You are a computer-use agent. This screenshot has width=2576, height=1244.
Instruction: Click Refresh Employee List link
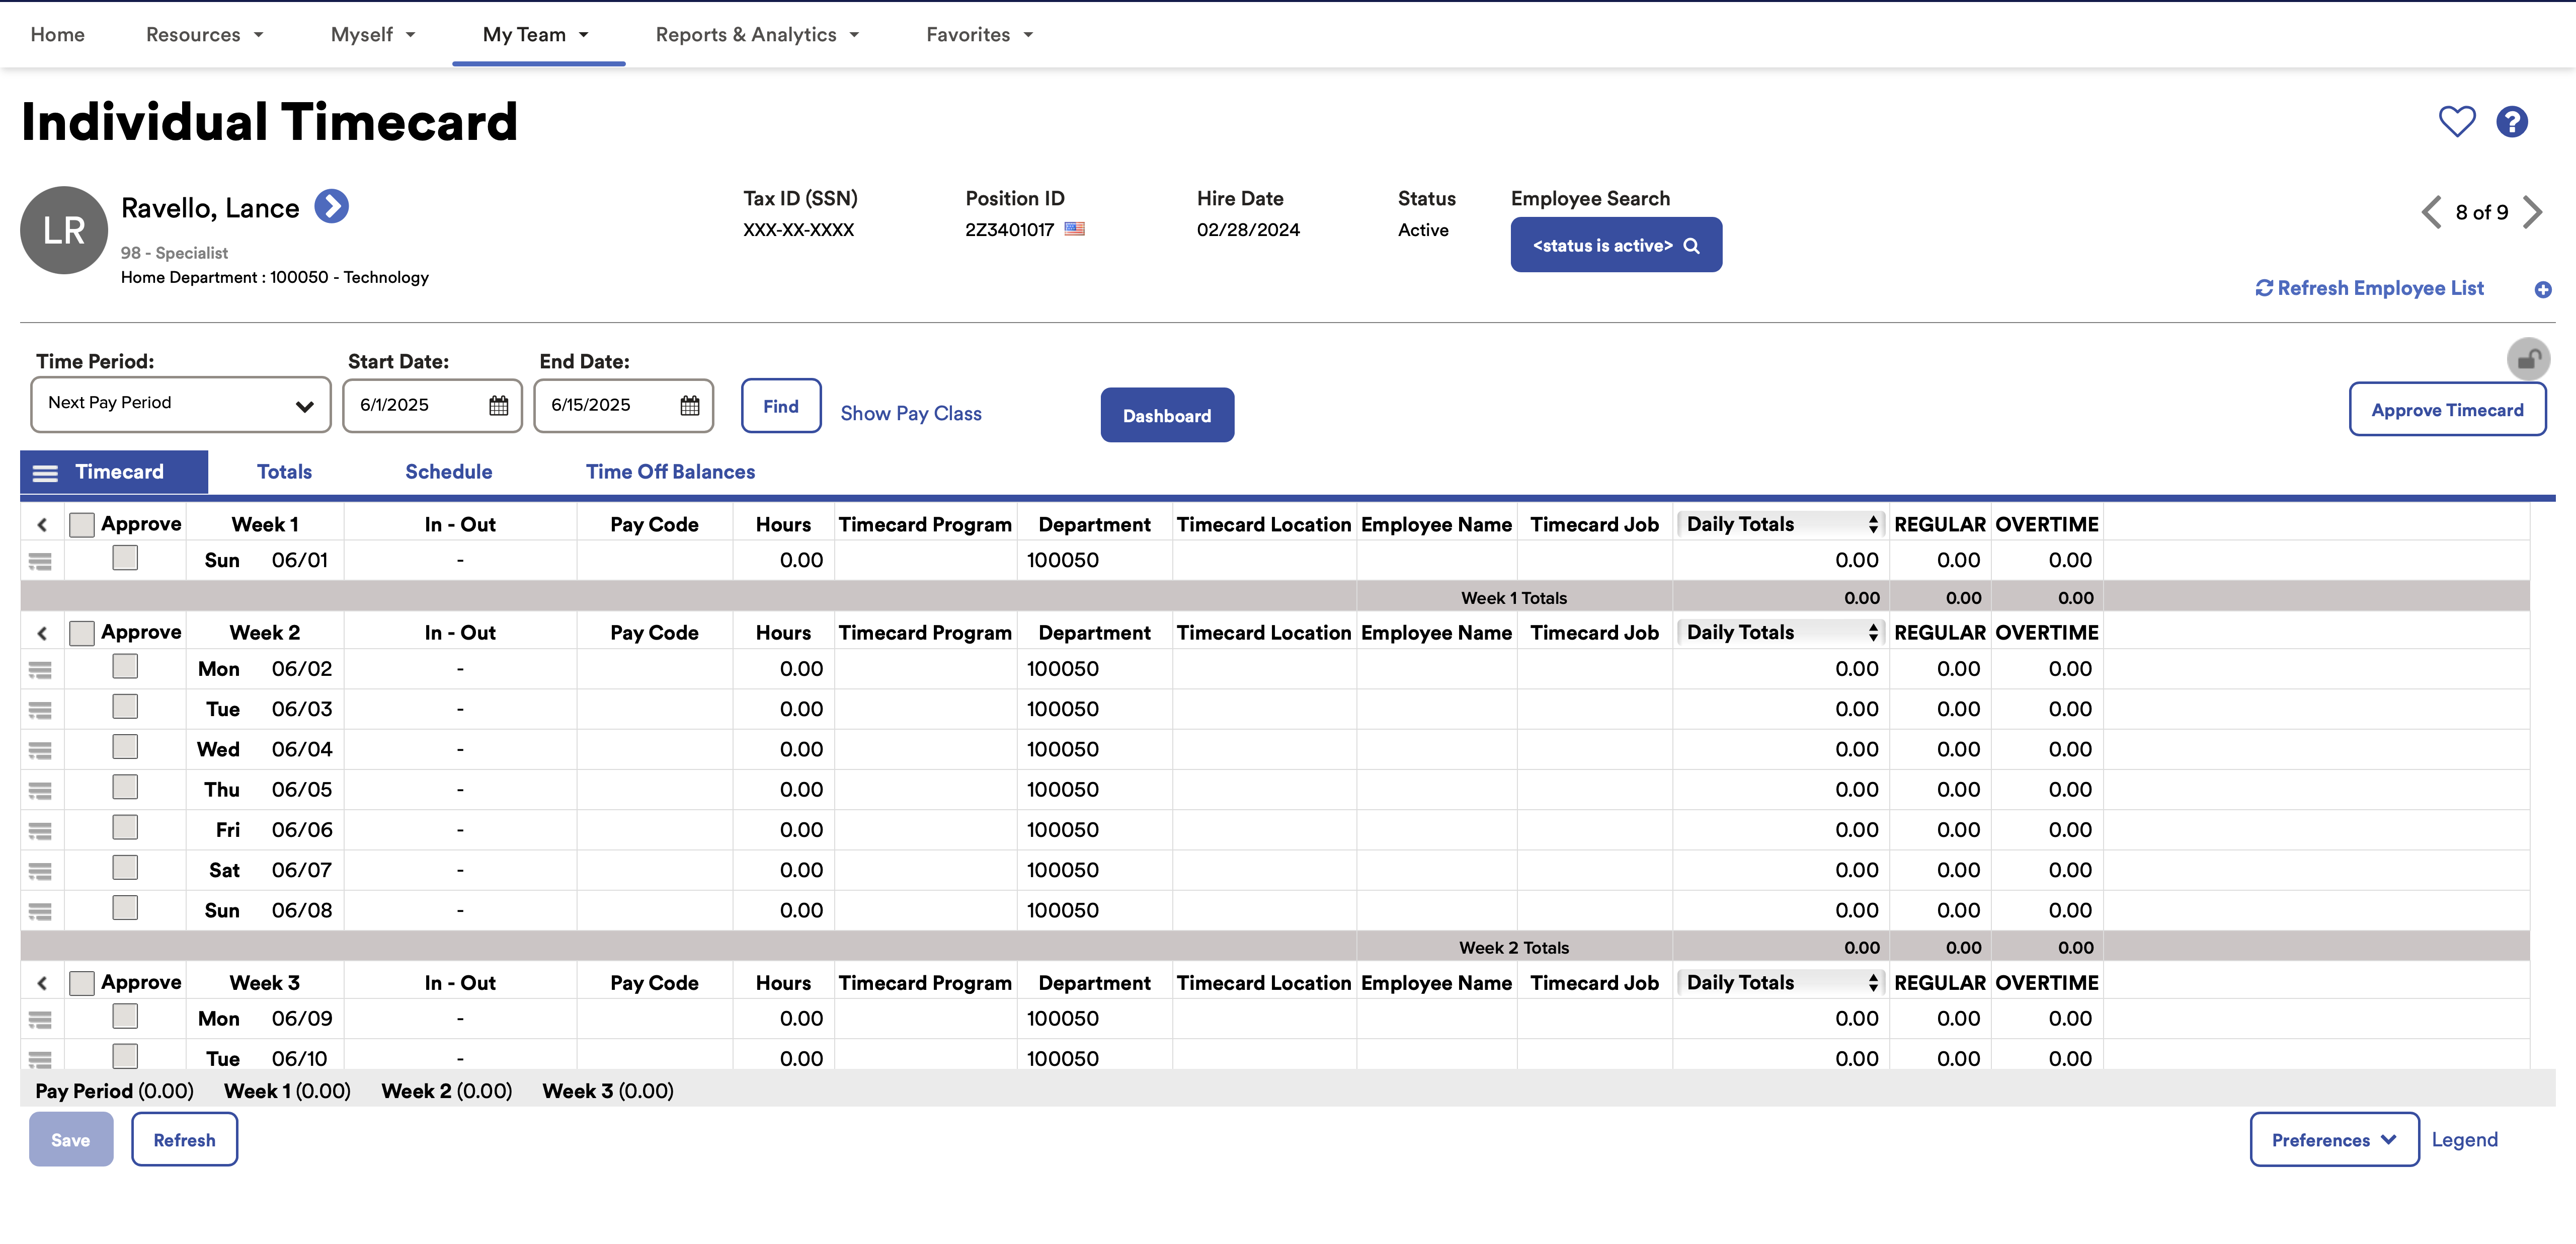pos(2369,288)
